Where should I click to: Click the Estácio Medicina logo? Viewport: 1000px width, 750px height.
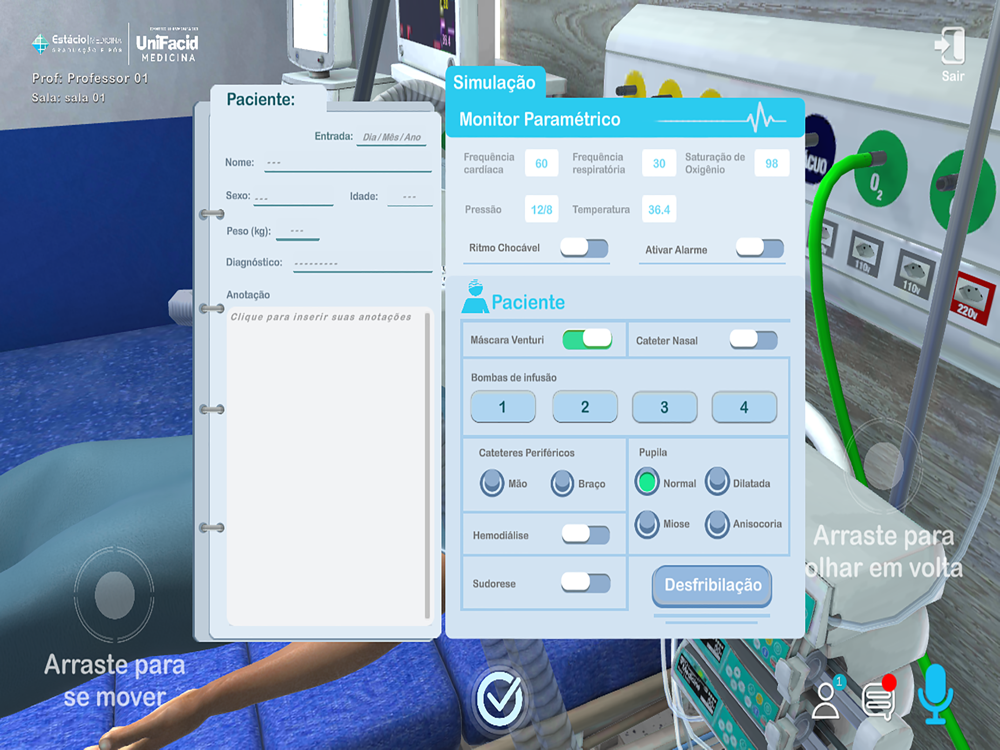pos(77,44)
